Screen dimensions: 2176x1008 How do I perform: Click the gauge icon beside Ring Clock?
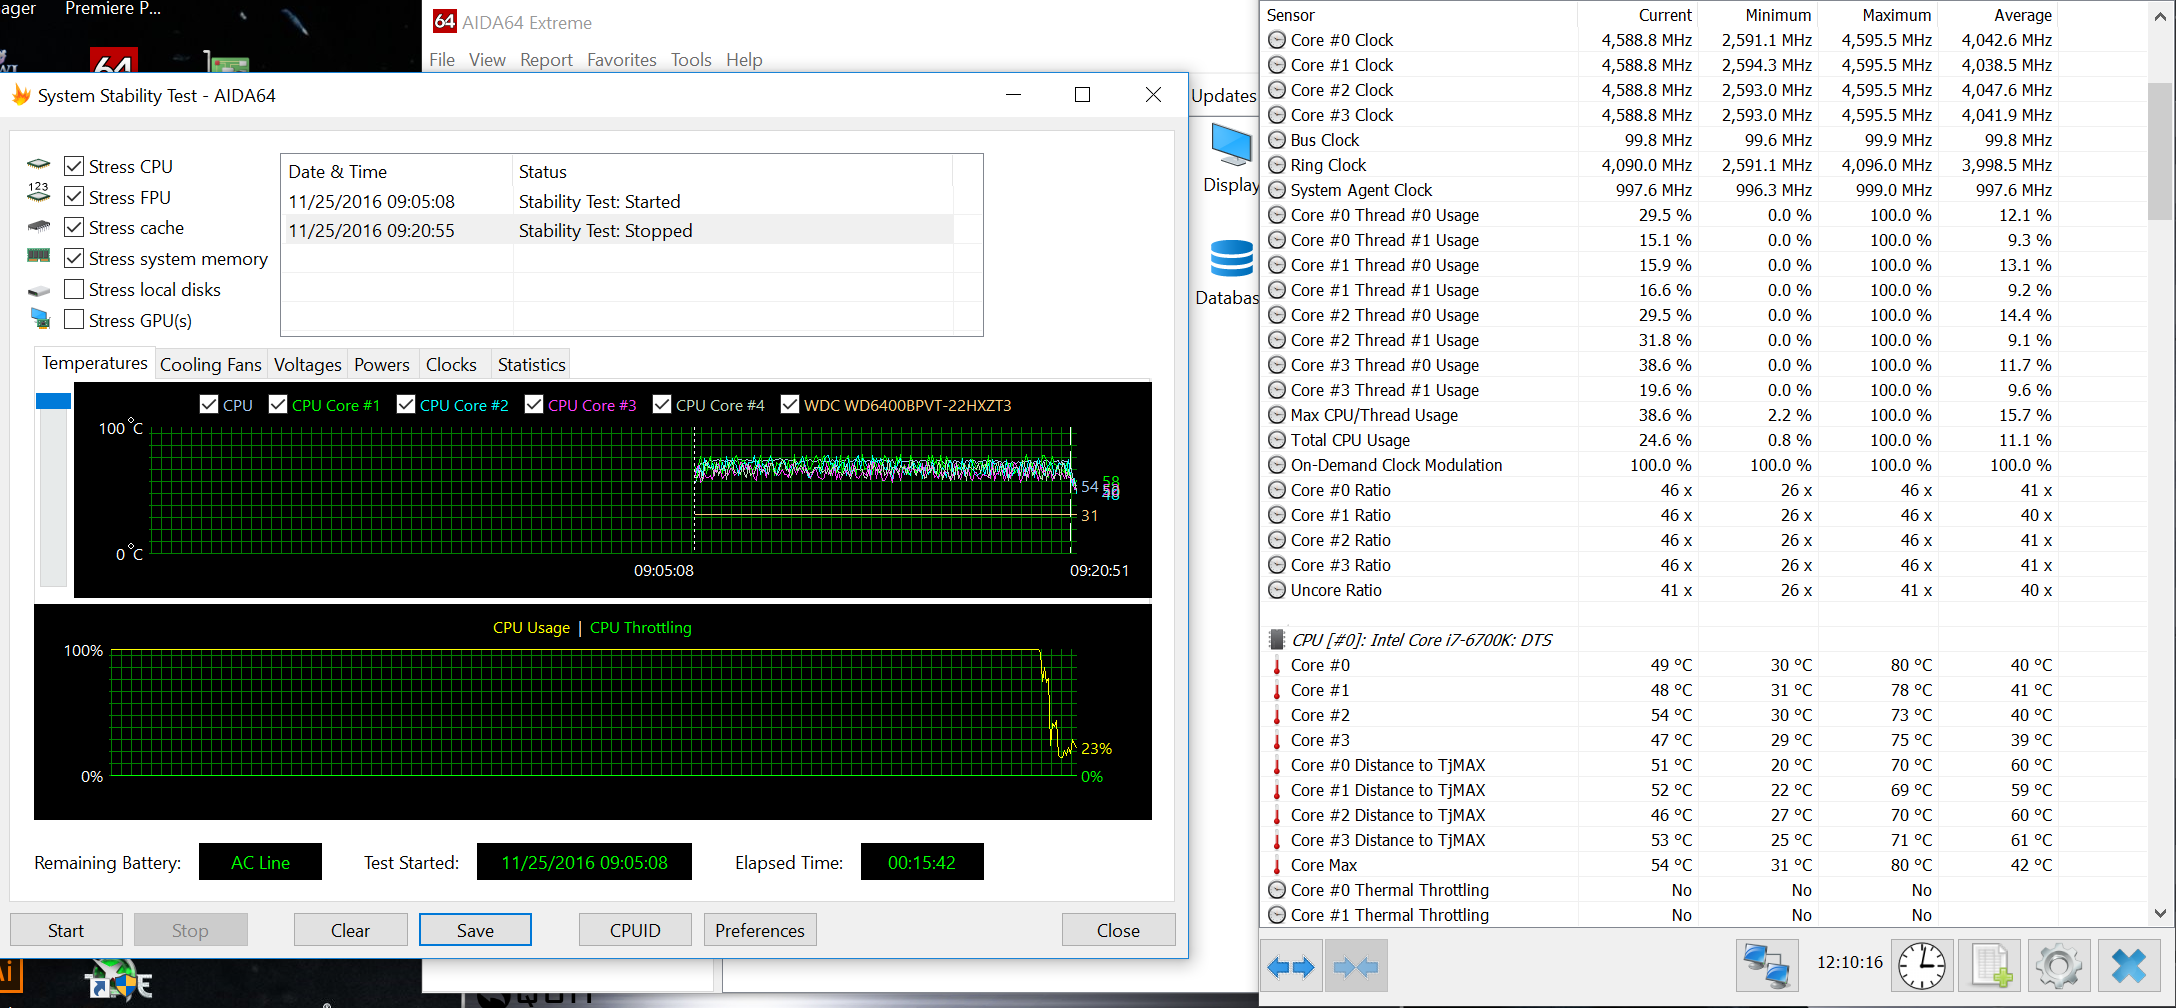pos(1277,165)
